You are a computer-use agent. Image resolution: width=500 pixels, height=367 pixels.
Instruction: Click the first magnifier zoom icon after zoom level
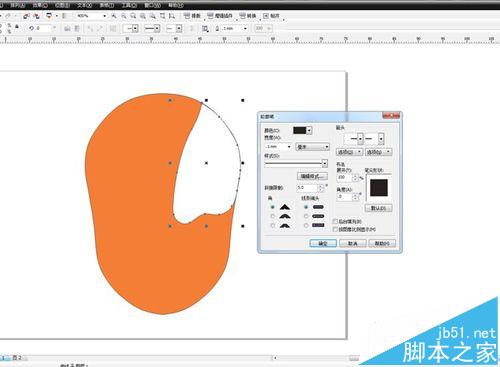[x=114, y=16]
